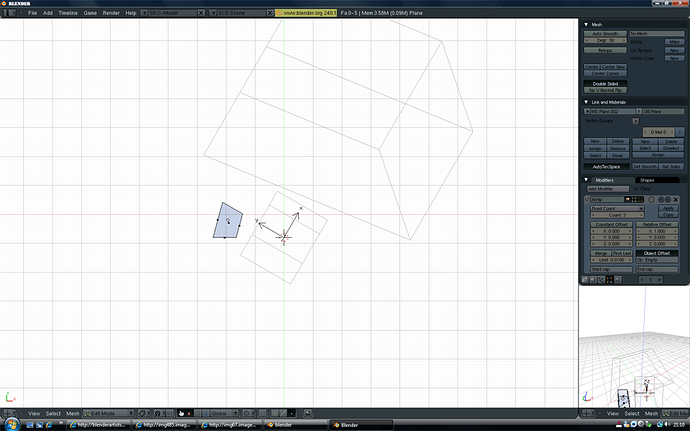This screenshot has width=690, height=431.
Task: Open the www.blender.org link in header
Action: pyautogui.click(x=306, y=13)
